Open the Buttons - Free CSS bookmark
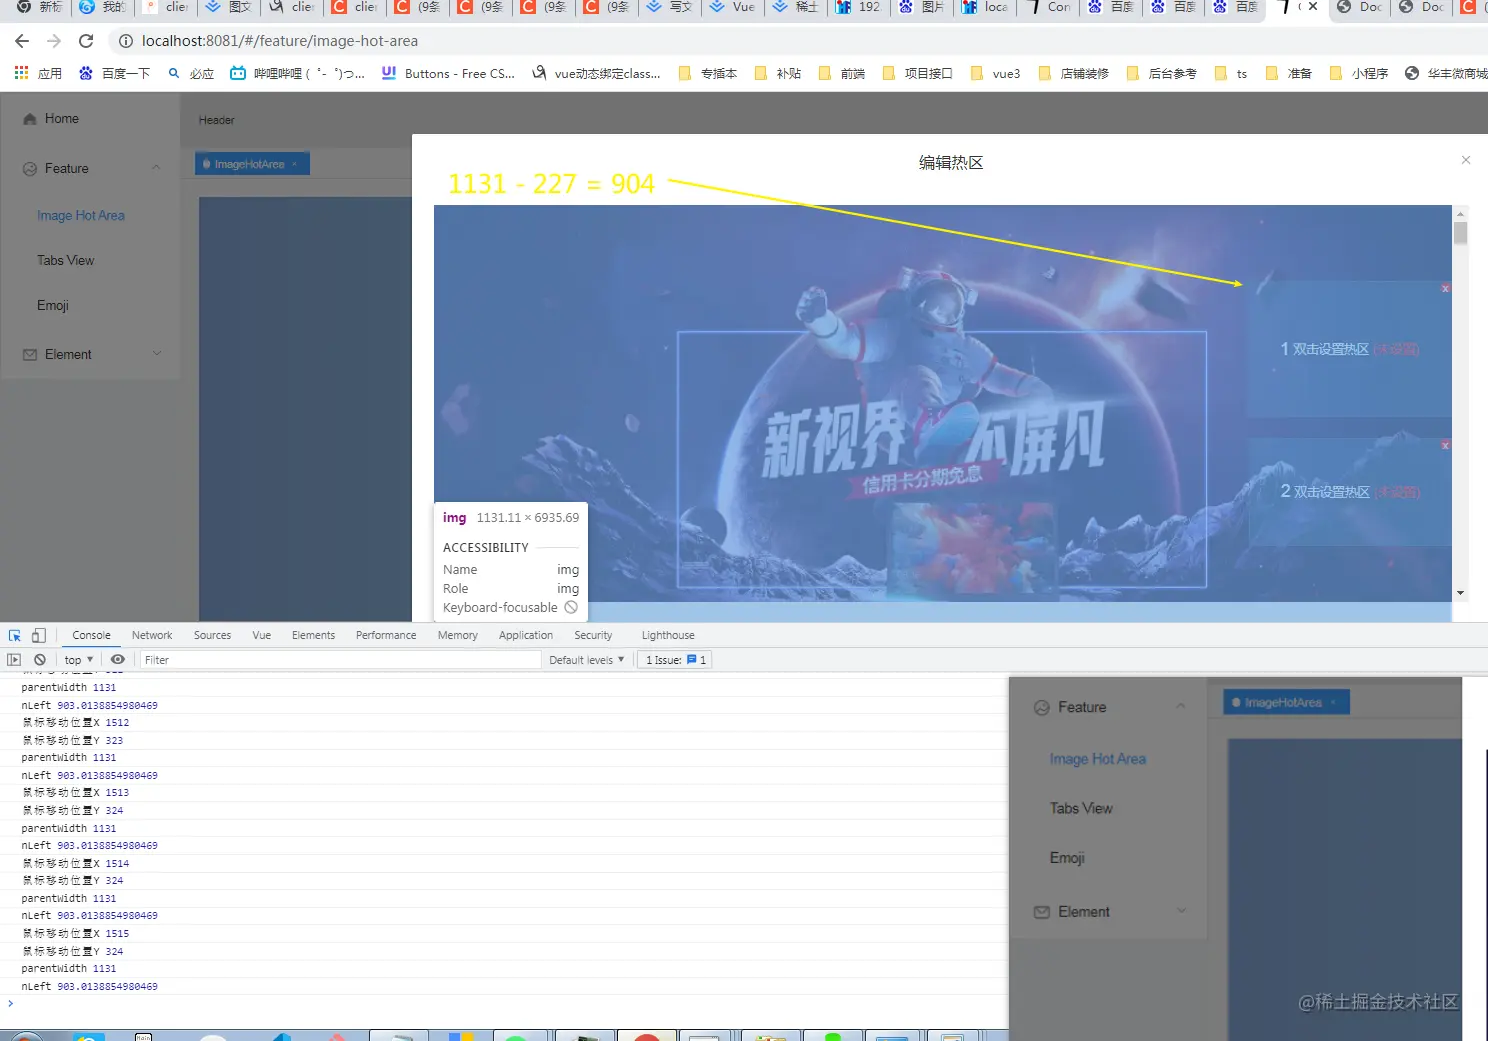Viewport: 1488px width, 1041px height. click(448, 73)
